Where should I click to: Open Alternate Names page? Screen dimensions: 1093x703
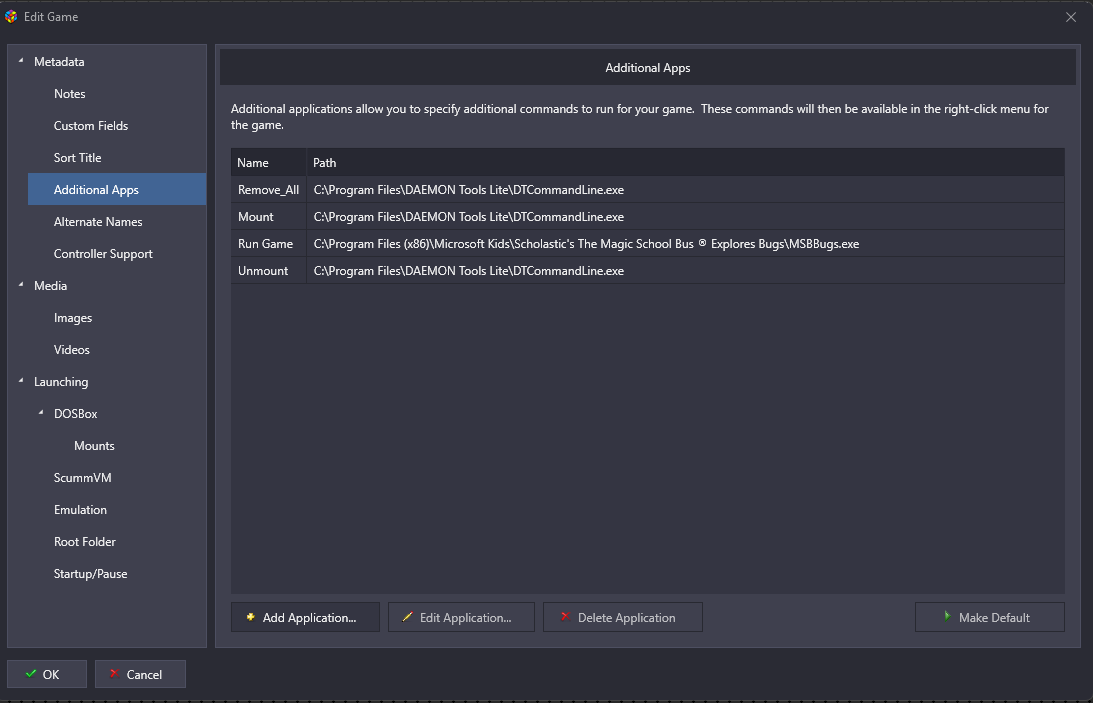click(x=98, y=222)
